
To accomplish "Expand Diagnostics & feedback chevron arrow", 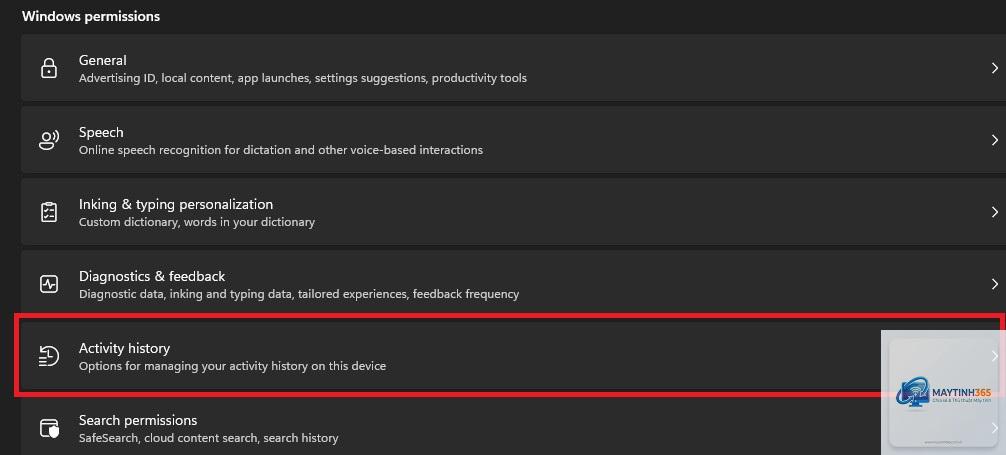I will click(995, 284).
